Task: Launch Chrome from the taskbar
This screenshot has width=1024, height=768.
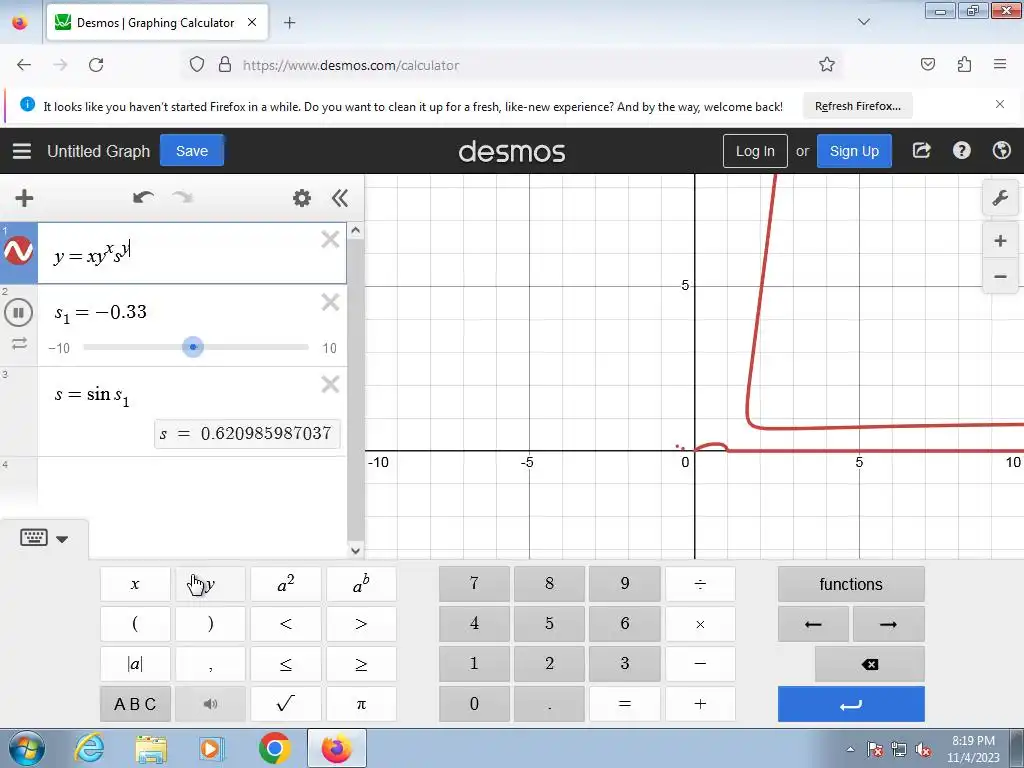Action: [x=274, y=748]
